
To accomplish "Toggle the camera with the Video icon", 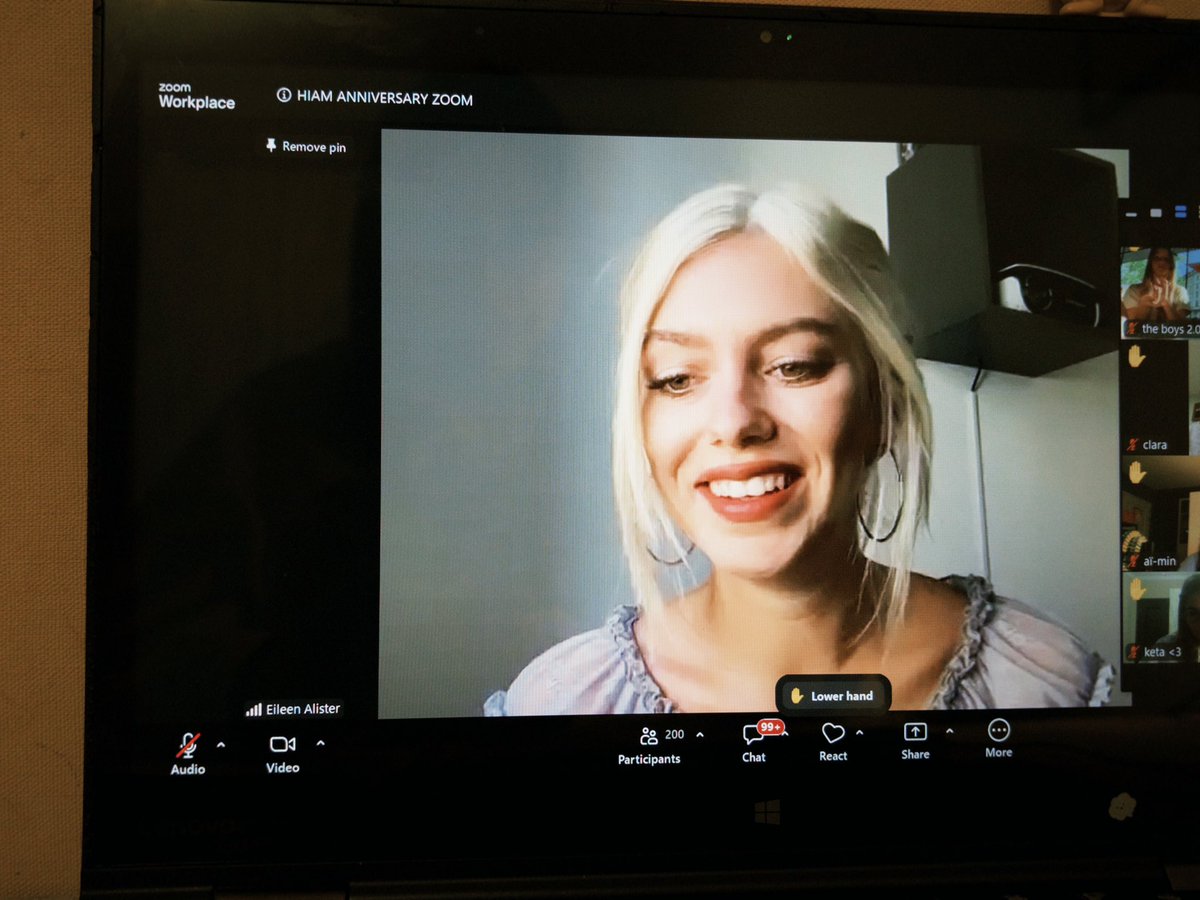I will coord(282,744).
